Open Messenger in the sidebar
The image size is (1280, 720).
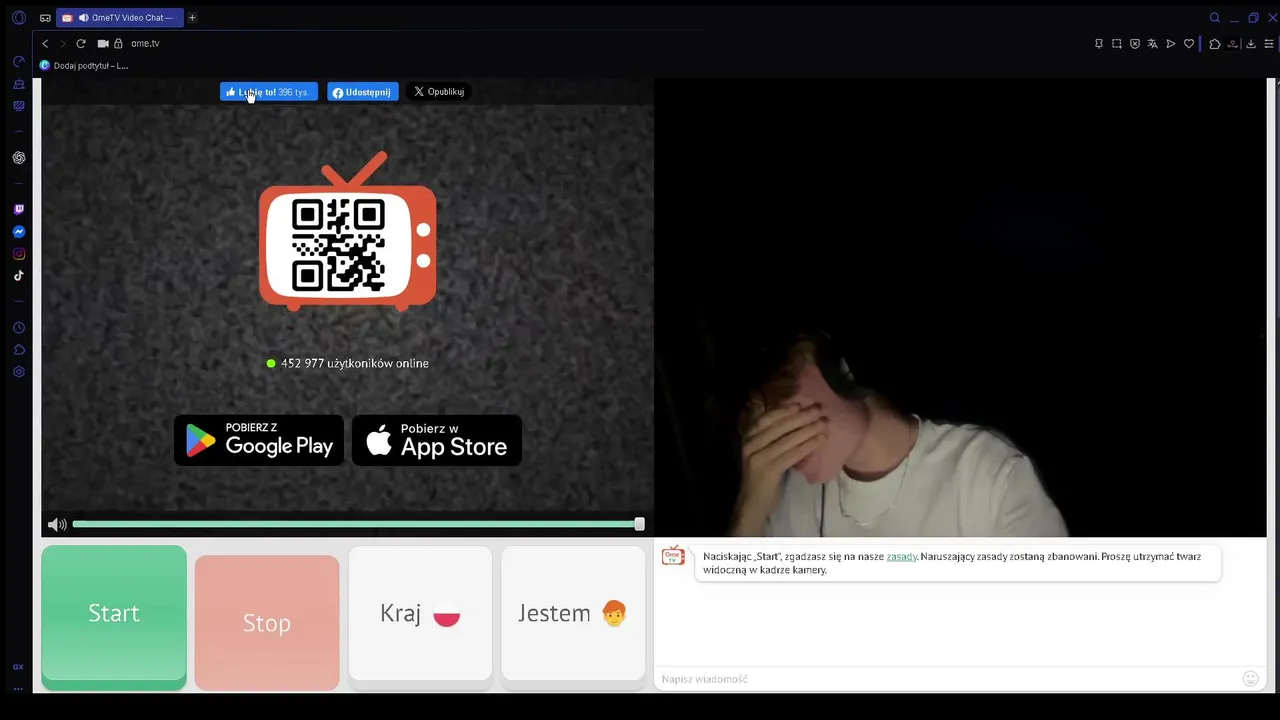tap(19, 232)
